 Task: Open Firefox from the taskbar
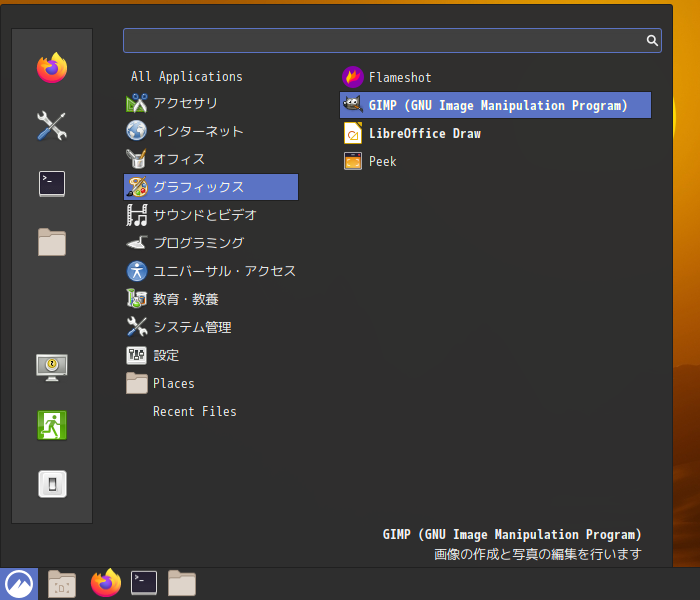pyautogui.click(x=106, y=583)
